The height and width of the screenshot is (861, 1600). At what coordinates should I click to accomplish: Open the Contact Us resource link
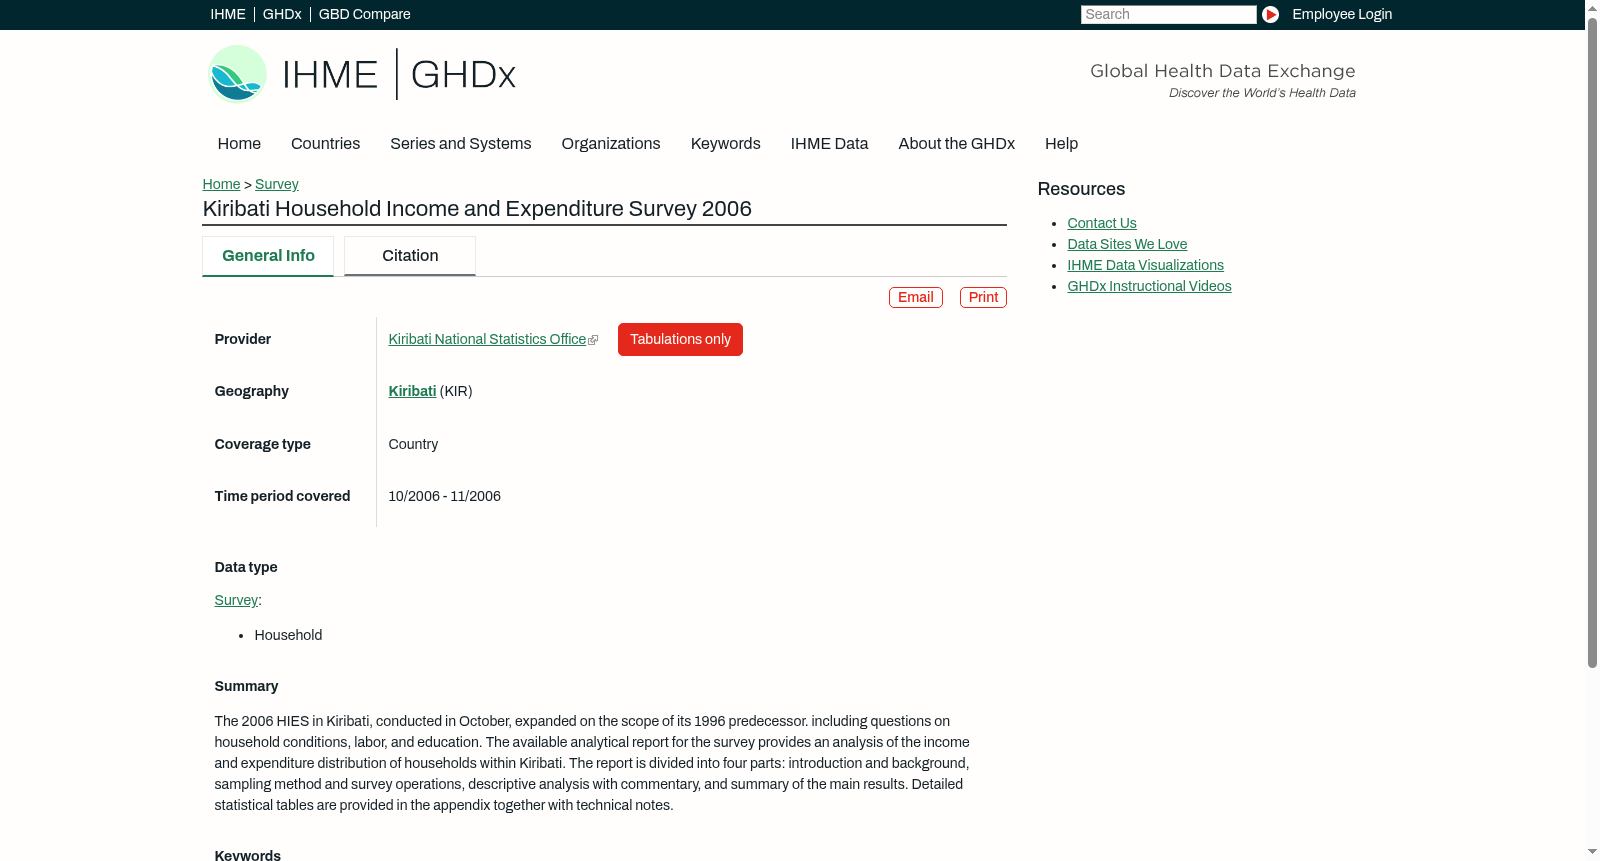pyautogui.click(x=1102, y=223)
